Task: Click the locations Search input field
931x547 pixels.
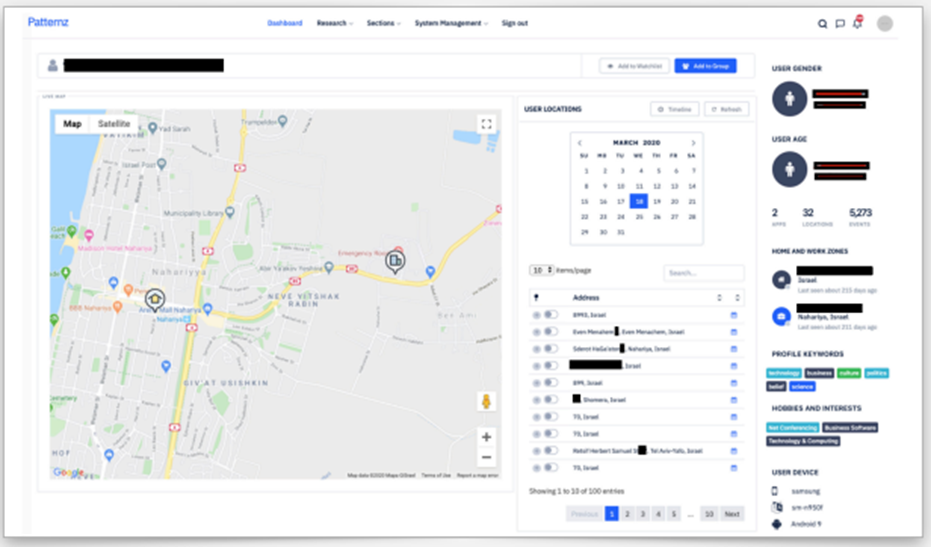Action: 703,273
